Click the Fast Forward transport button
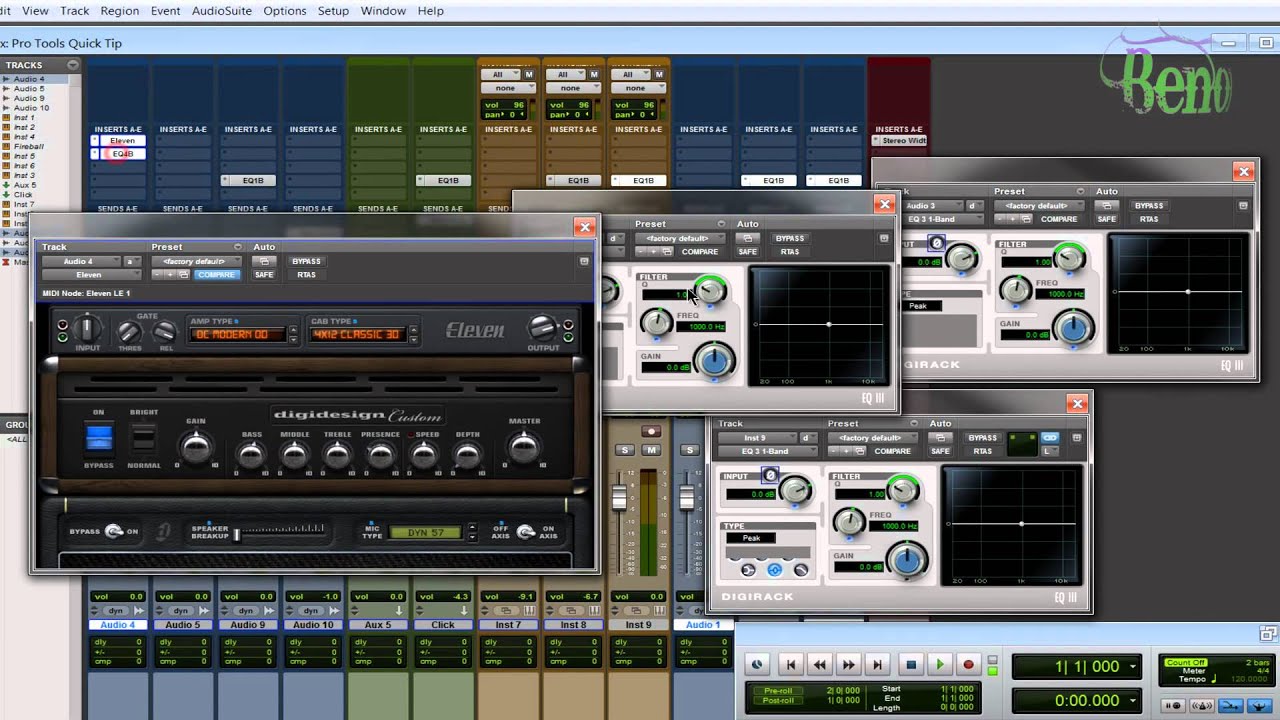 849,664
